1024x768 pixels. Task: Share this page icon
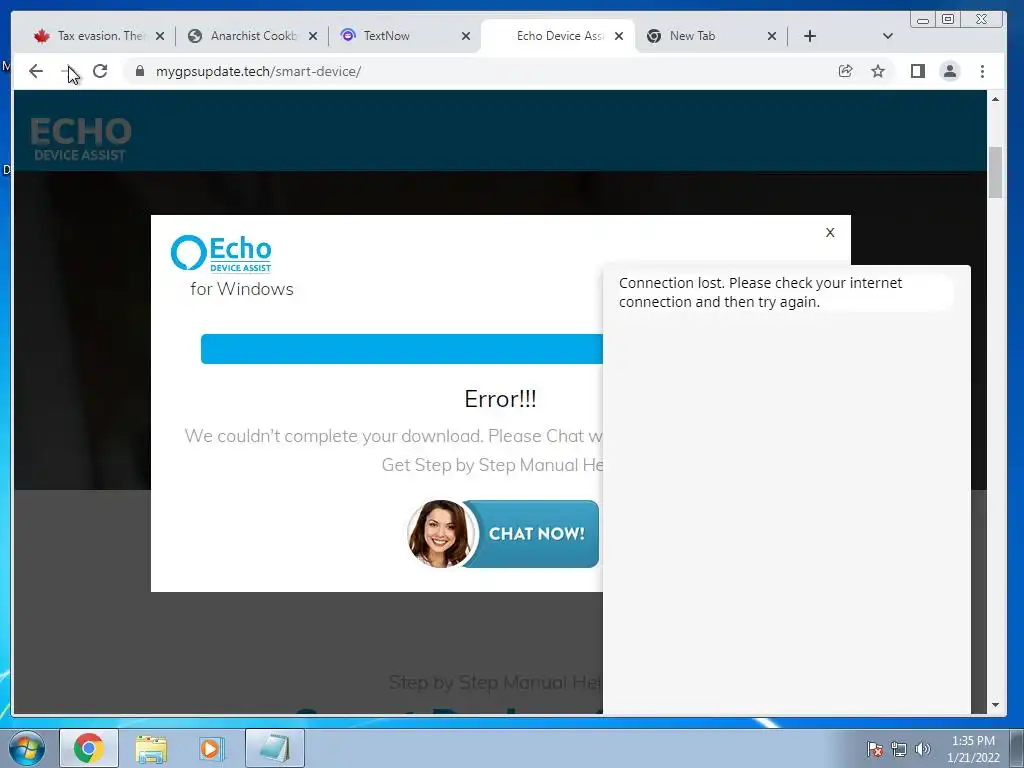845,71
